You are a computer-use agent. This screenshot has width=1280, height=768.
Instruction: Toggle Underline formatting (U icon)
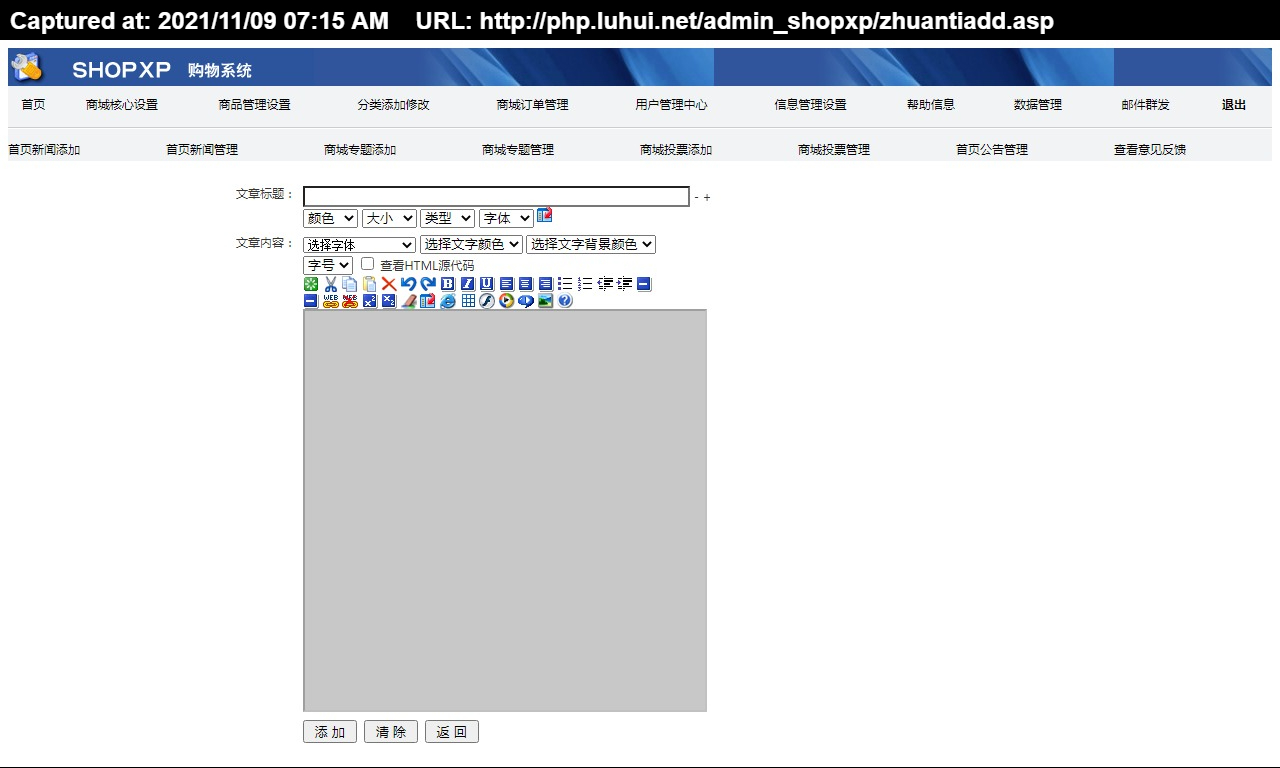point(486,284)
